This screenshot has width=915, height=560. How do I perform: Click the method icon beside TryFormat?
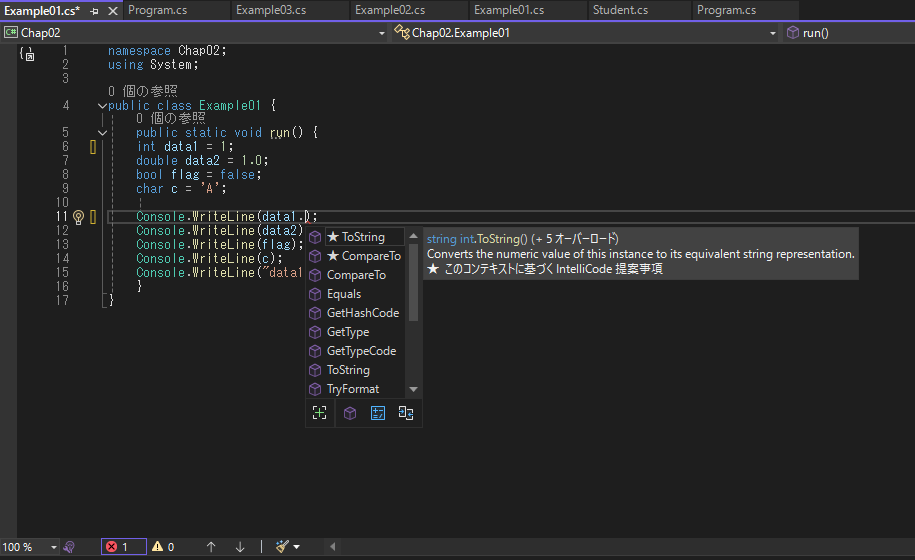(x=315, y=389)
